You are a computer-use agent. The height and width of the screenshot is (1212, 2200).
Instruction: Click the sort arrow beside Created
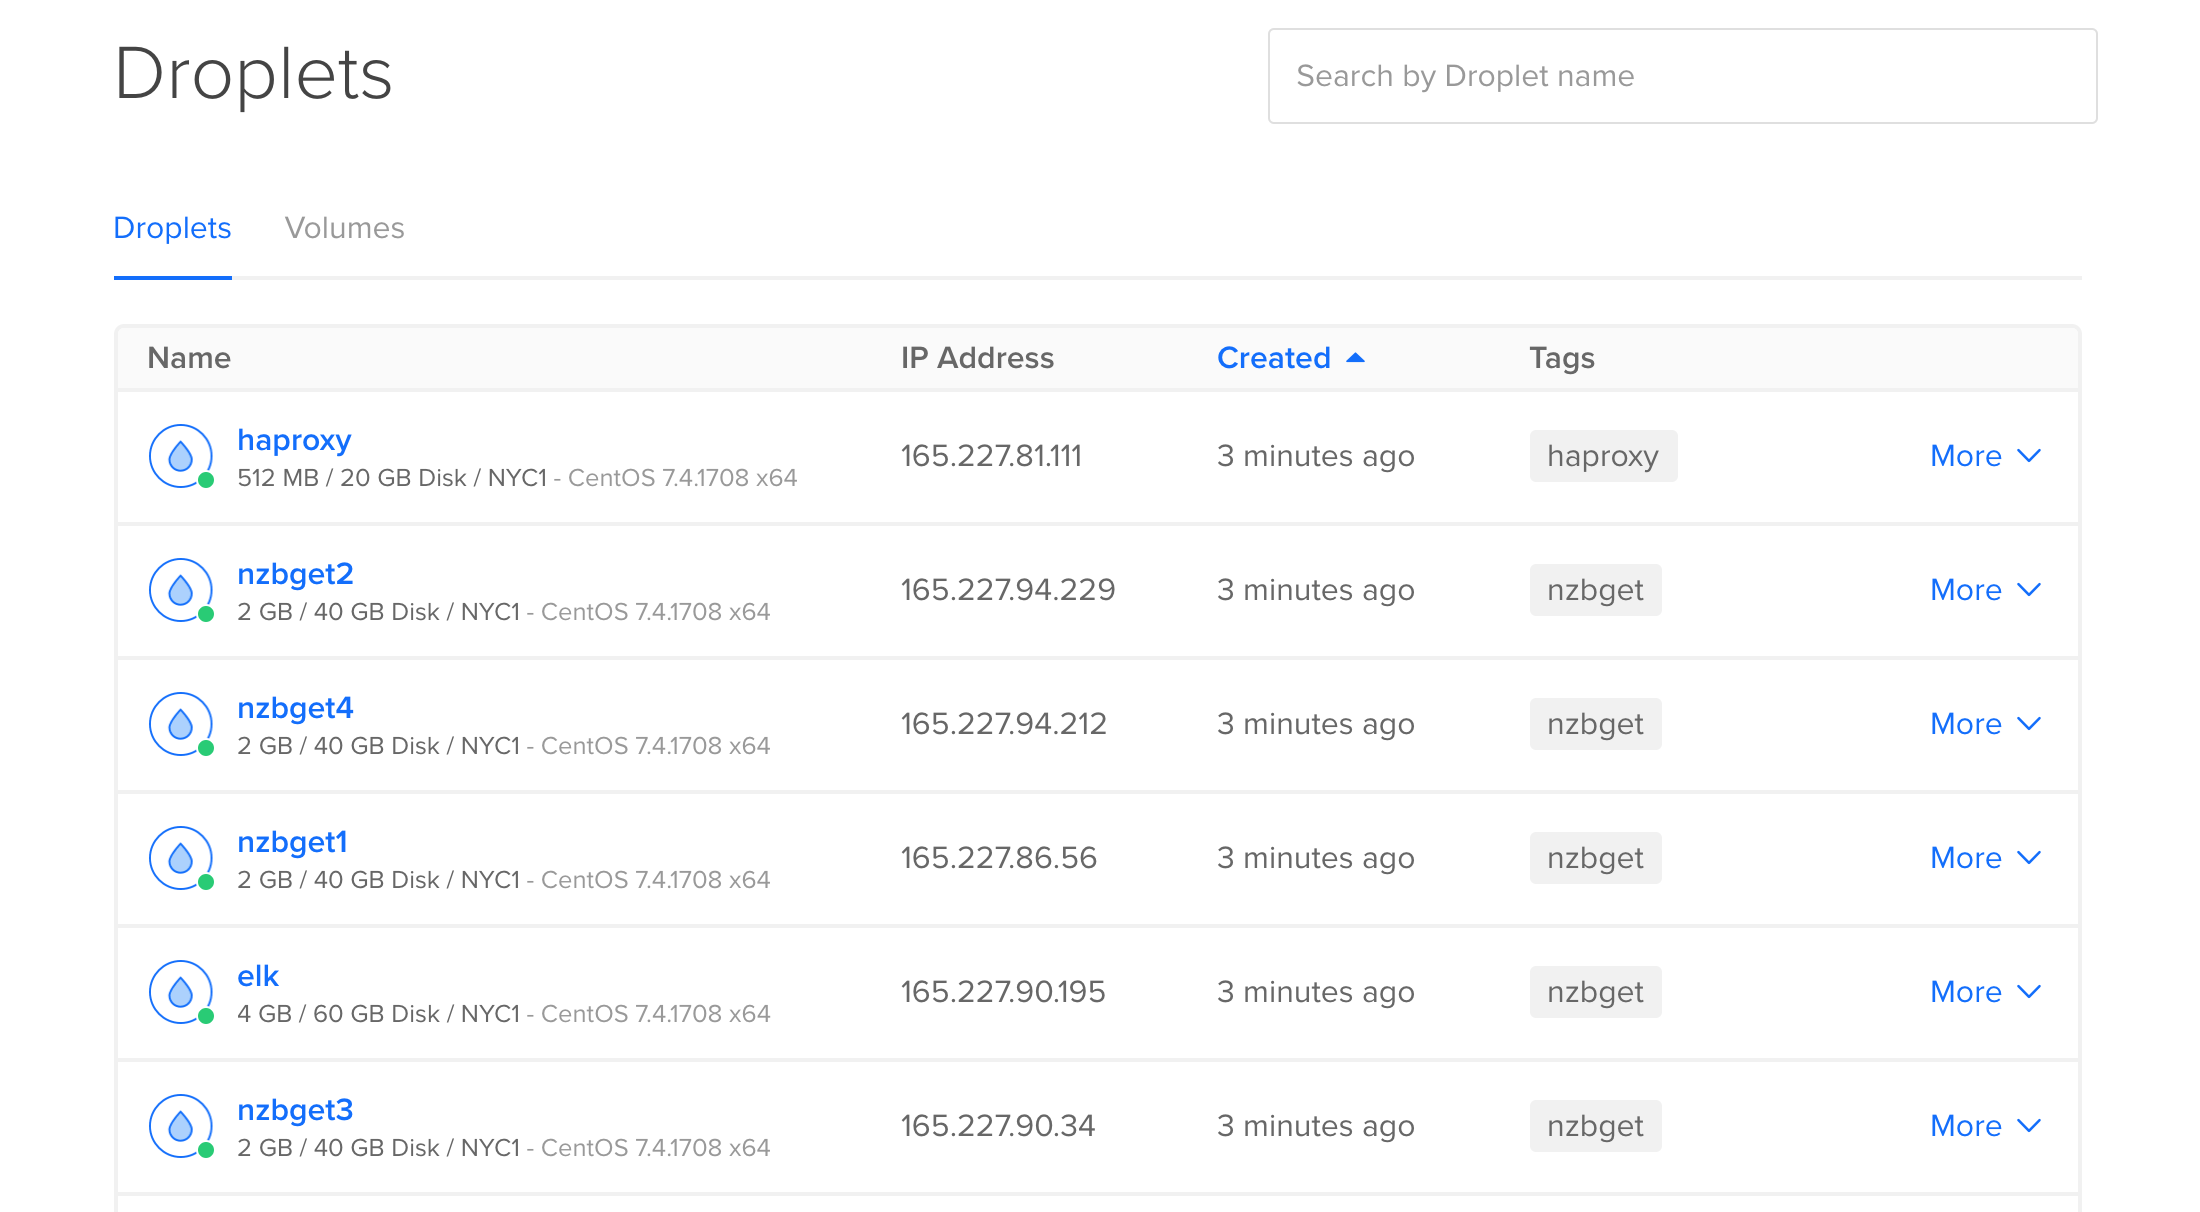[1356, 358]
